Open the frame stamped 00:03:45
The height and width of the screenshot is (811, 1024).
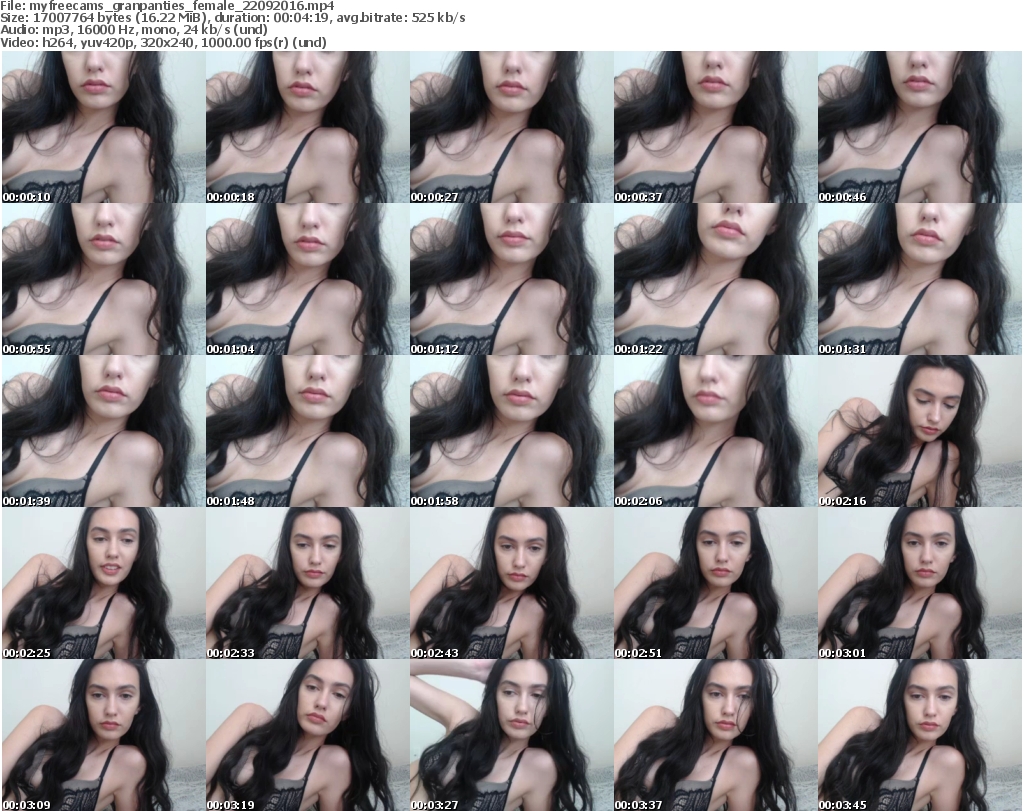click(x=920, y=735)
